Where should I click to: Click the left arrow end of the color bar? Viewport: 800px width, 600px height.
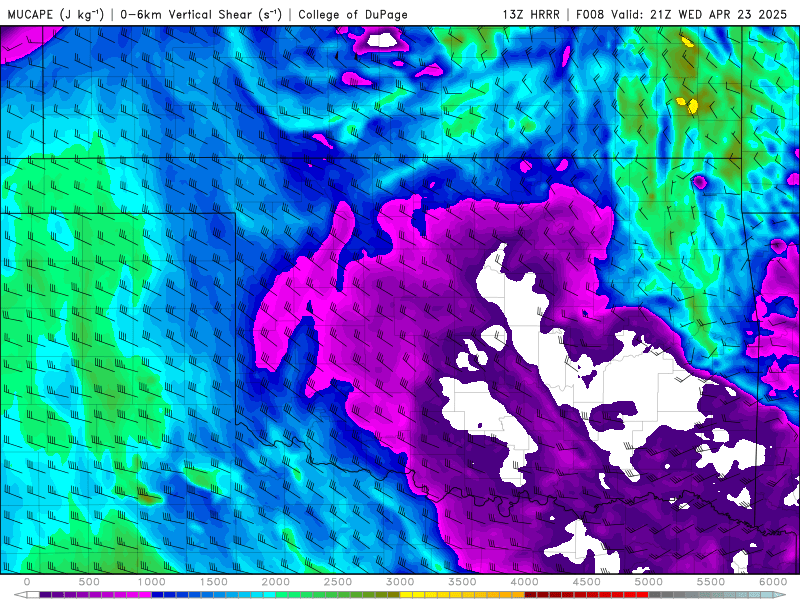click(20, 595)
